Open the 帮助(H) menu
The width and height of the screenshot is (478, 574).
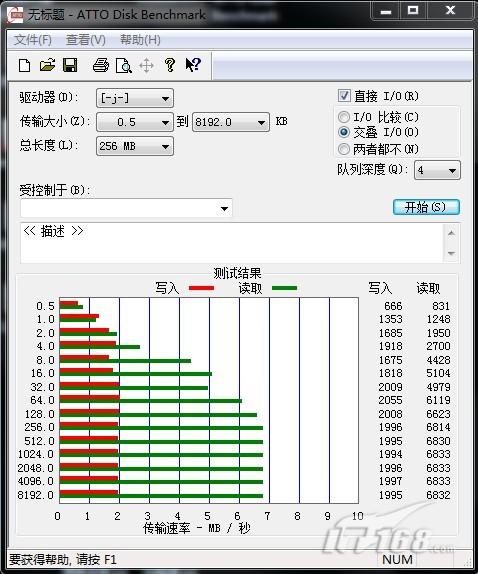tap(140, 40)
